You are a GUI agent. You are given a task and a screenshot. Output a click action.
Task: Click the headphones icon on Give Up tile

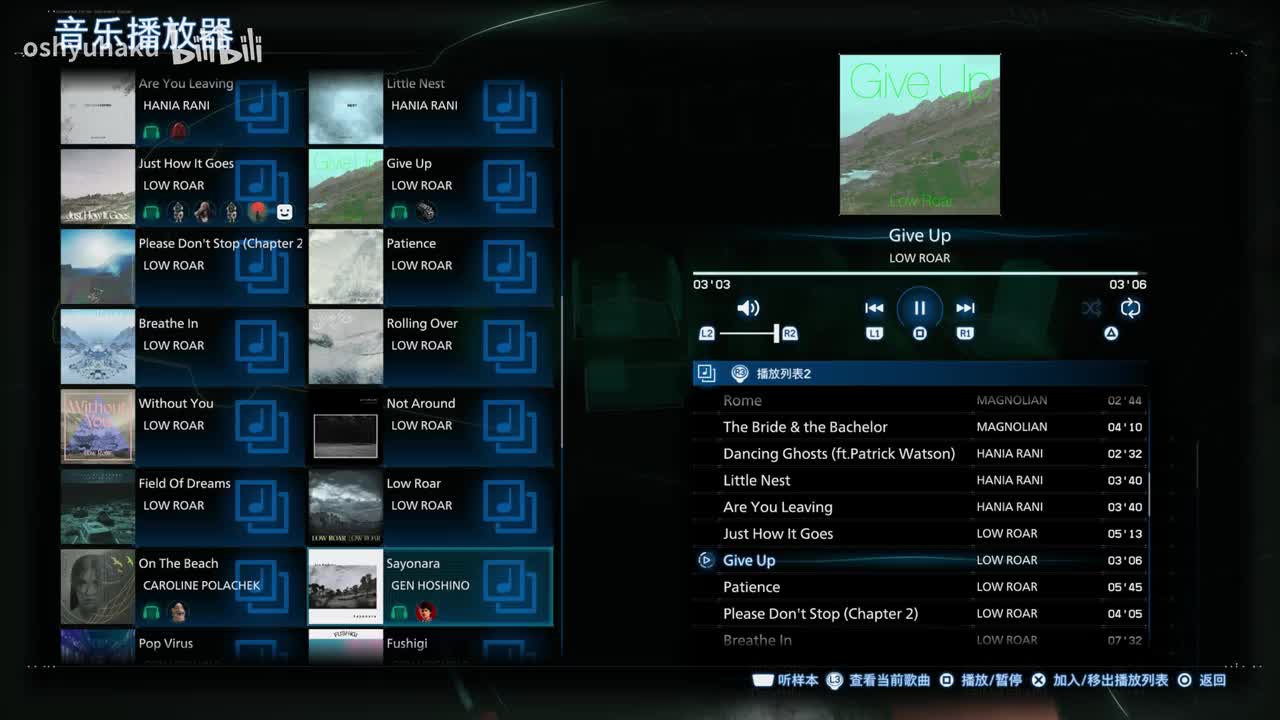(399, 211)
